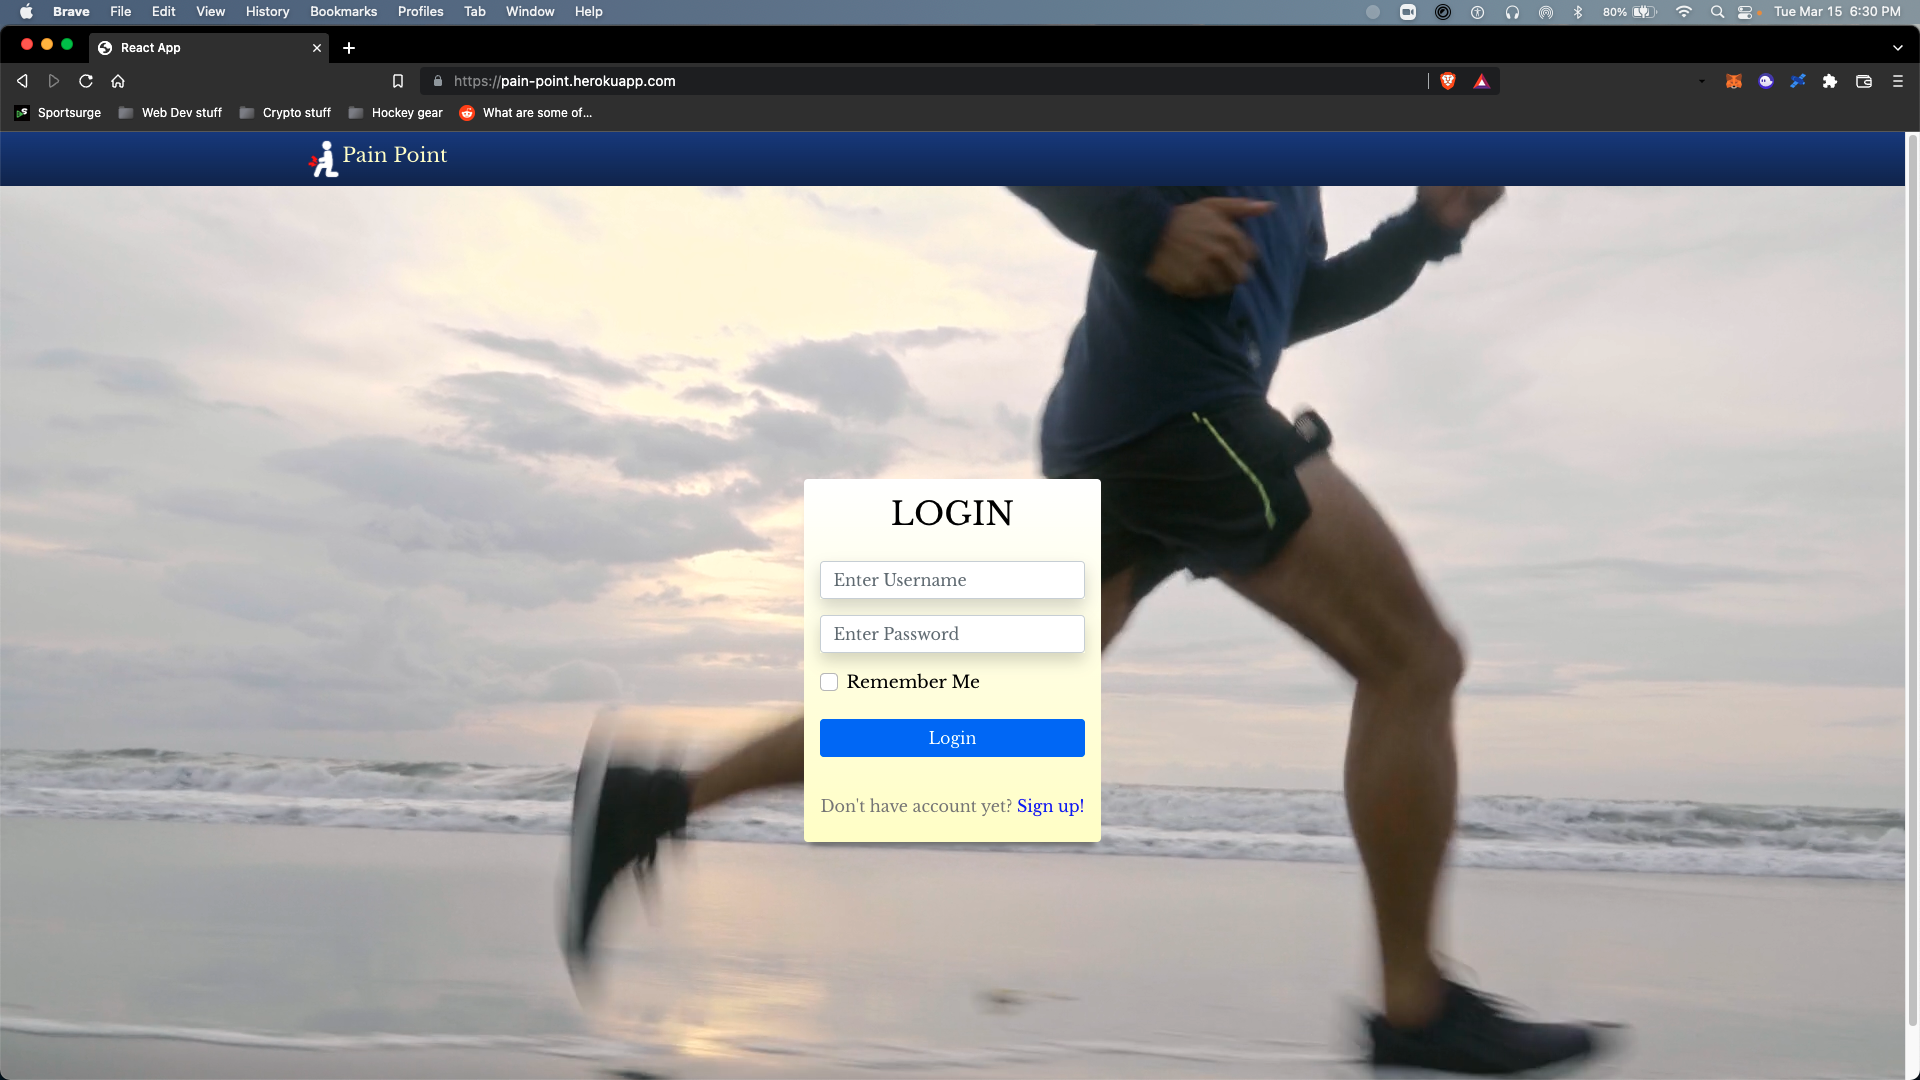Open the Brave Wallet icon

1863,81
